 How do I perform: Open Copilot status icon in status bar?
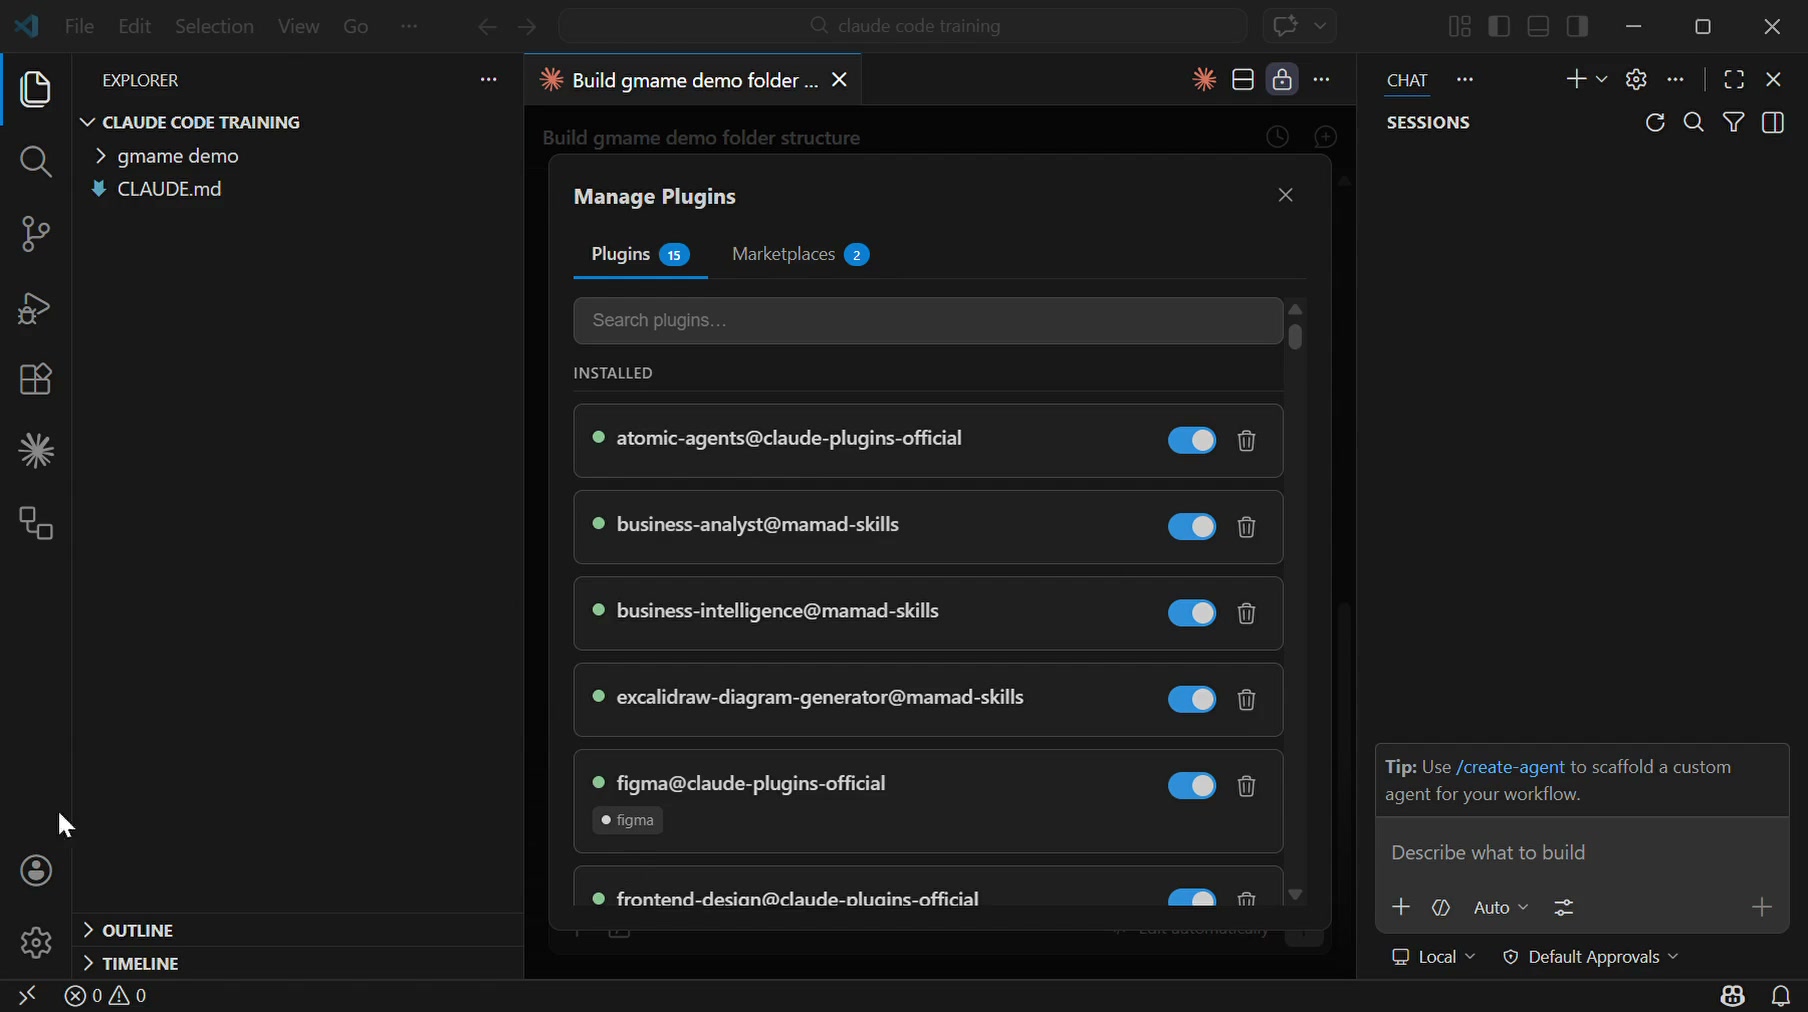pos(1733,996)
